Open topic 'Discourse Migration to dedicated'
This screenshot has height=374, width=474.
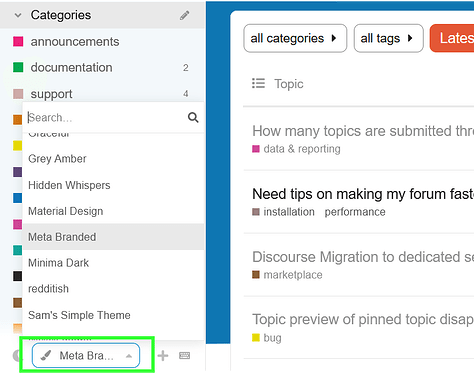click(363, 257)
